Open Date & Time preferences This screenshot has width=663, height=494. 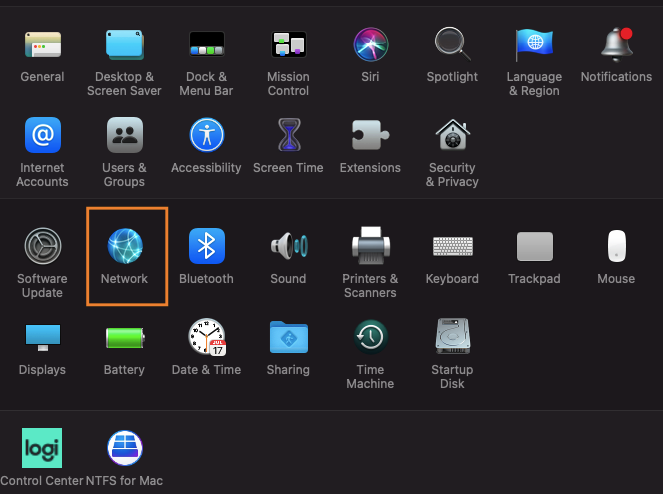pos(207,339)
